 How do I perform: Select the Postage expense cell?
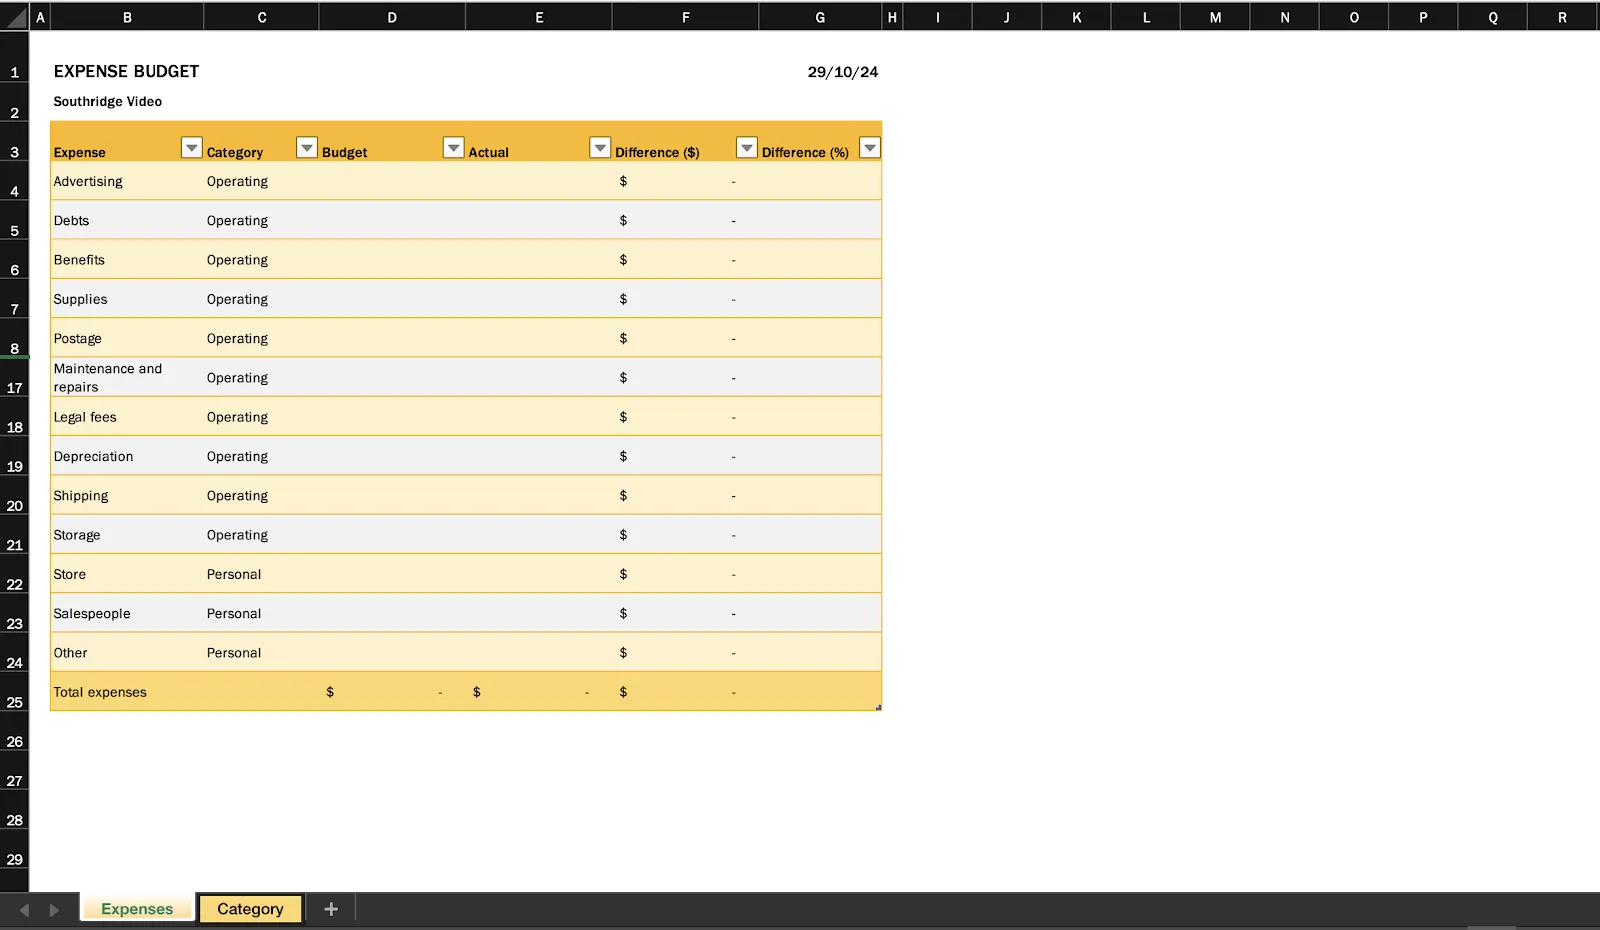[127, 338]
